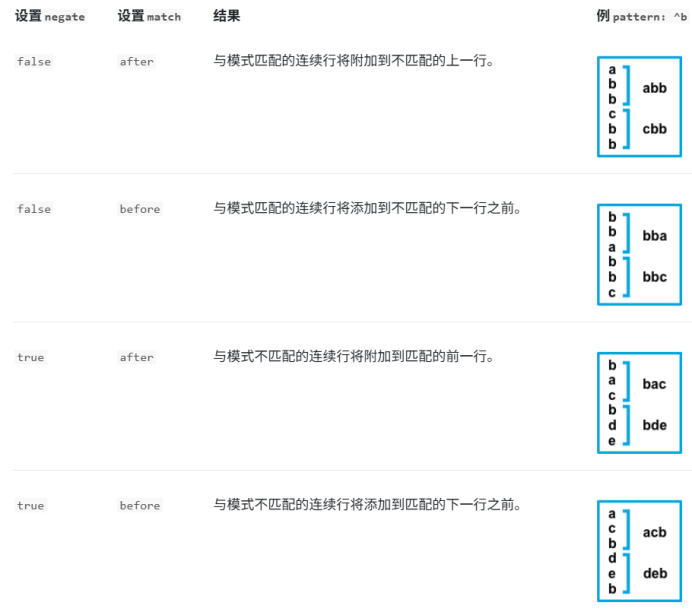Screen dimensions: 692x612
Task: Open the example diagram showing acb and deb
Action: point(639,551)
